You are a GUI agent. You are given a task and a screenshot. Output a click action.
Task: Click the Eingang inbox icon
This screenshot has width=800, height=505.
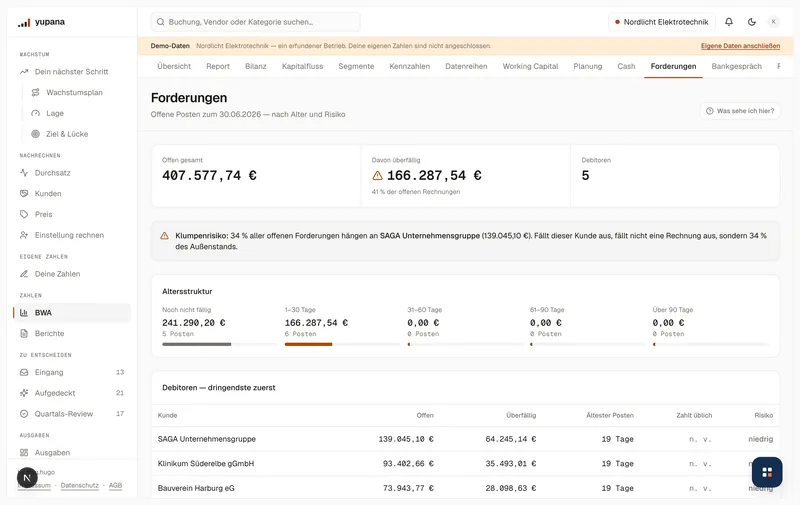point(24,372)
